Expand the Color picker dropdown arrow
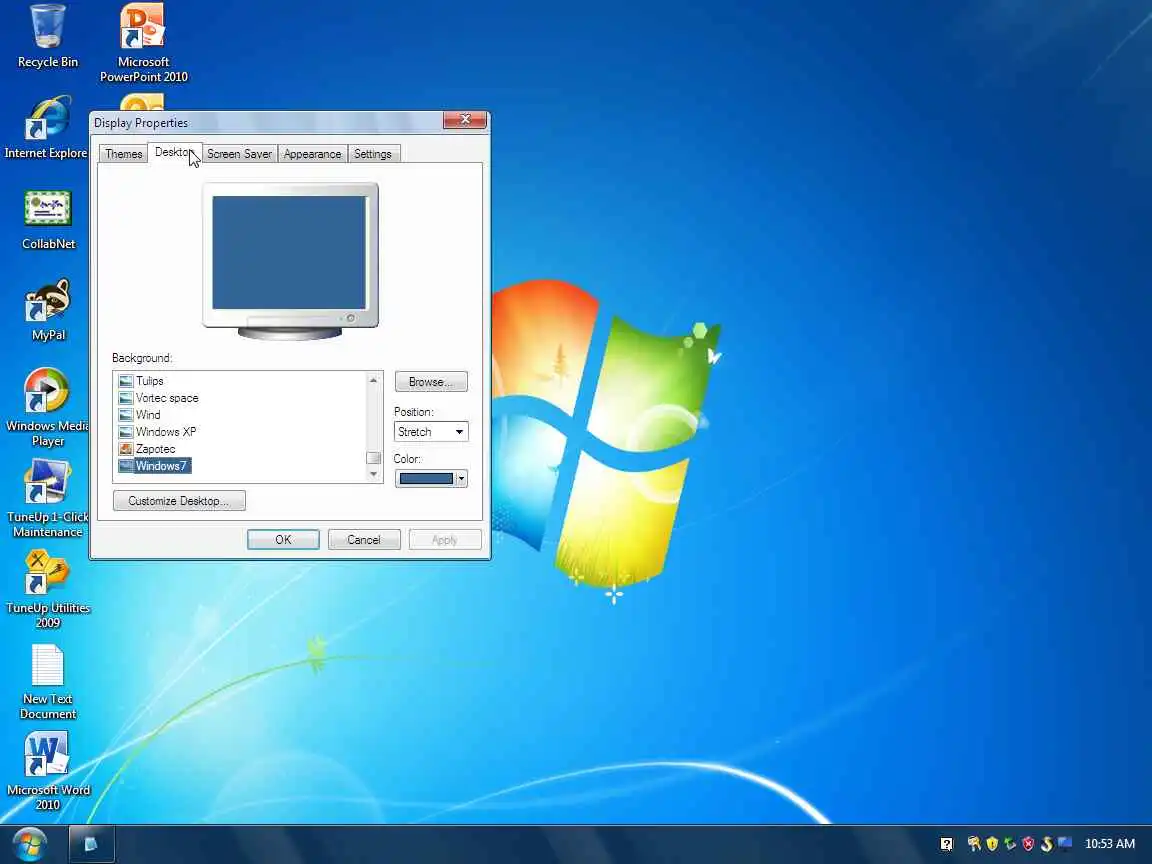The width and height of the screenshot is (1152, 864). coord(461,479)
